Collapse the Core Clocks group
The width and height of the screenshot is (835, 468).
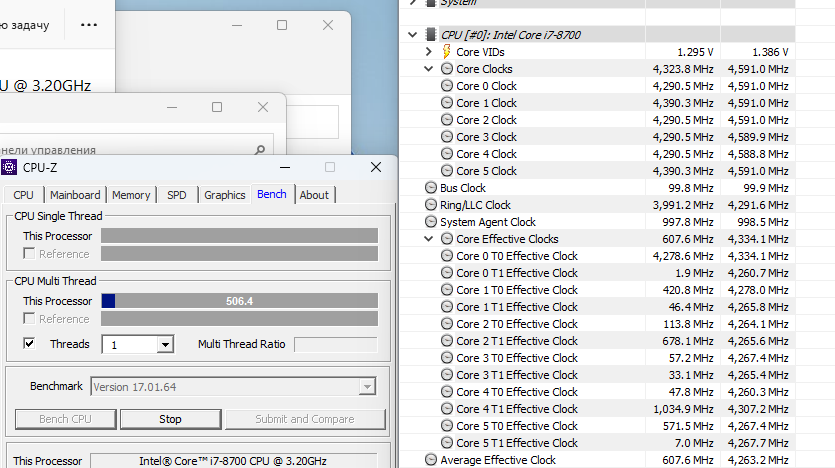(x=429, y=69)
